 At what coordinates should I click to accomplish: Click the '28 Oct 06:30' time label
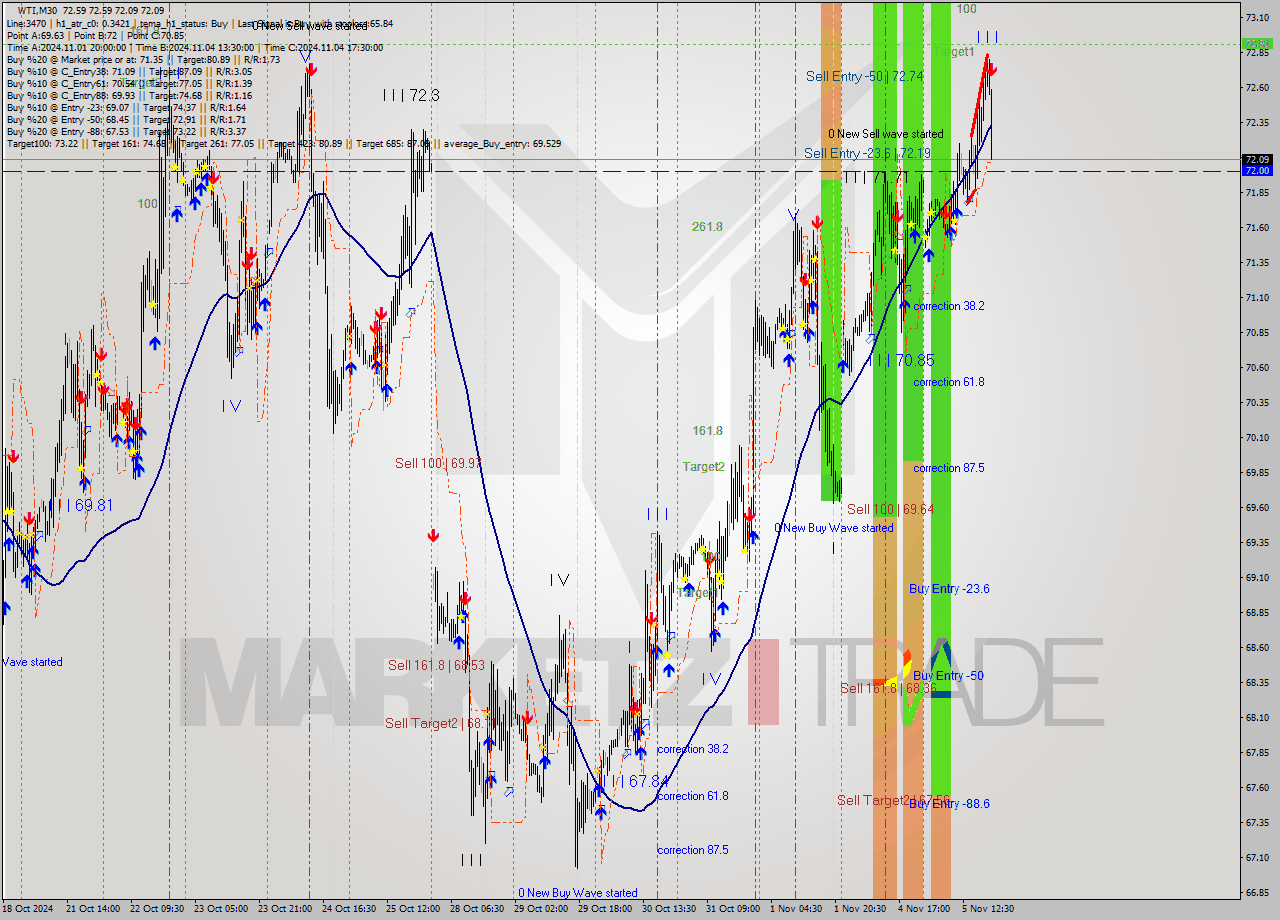(477, 909)
